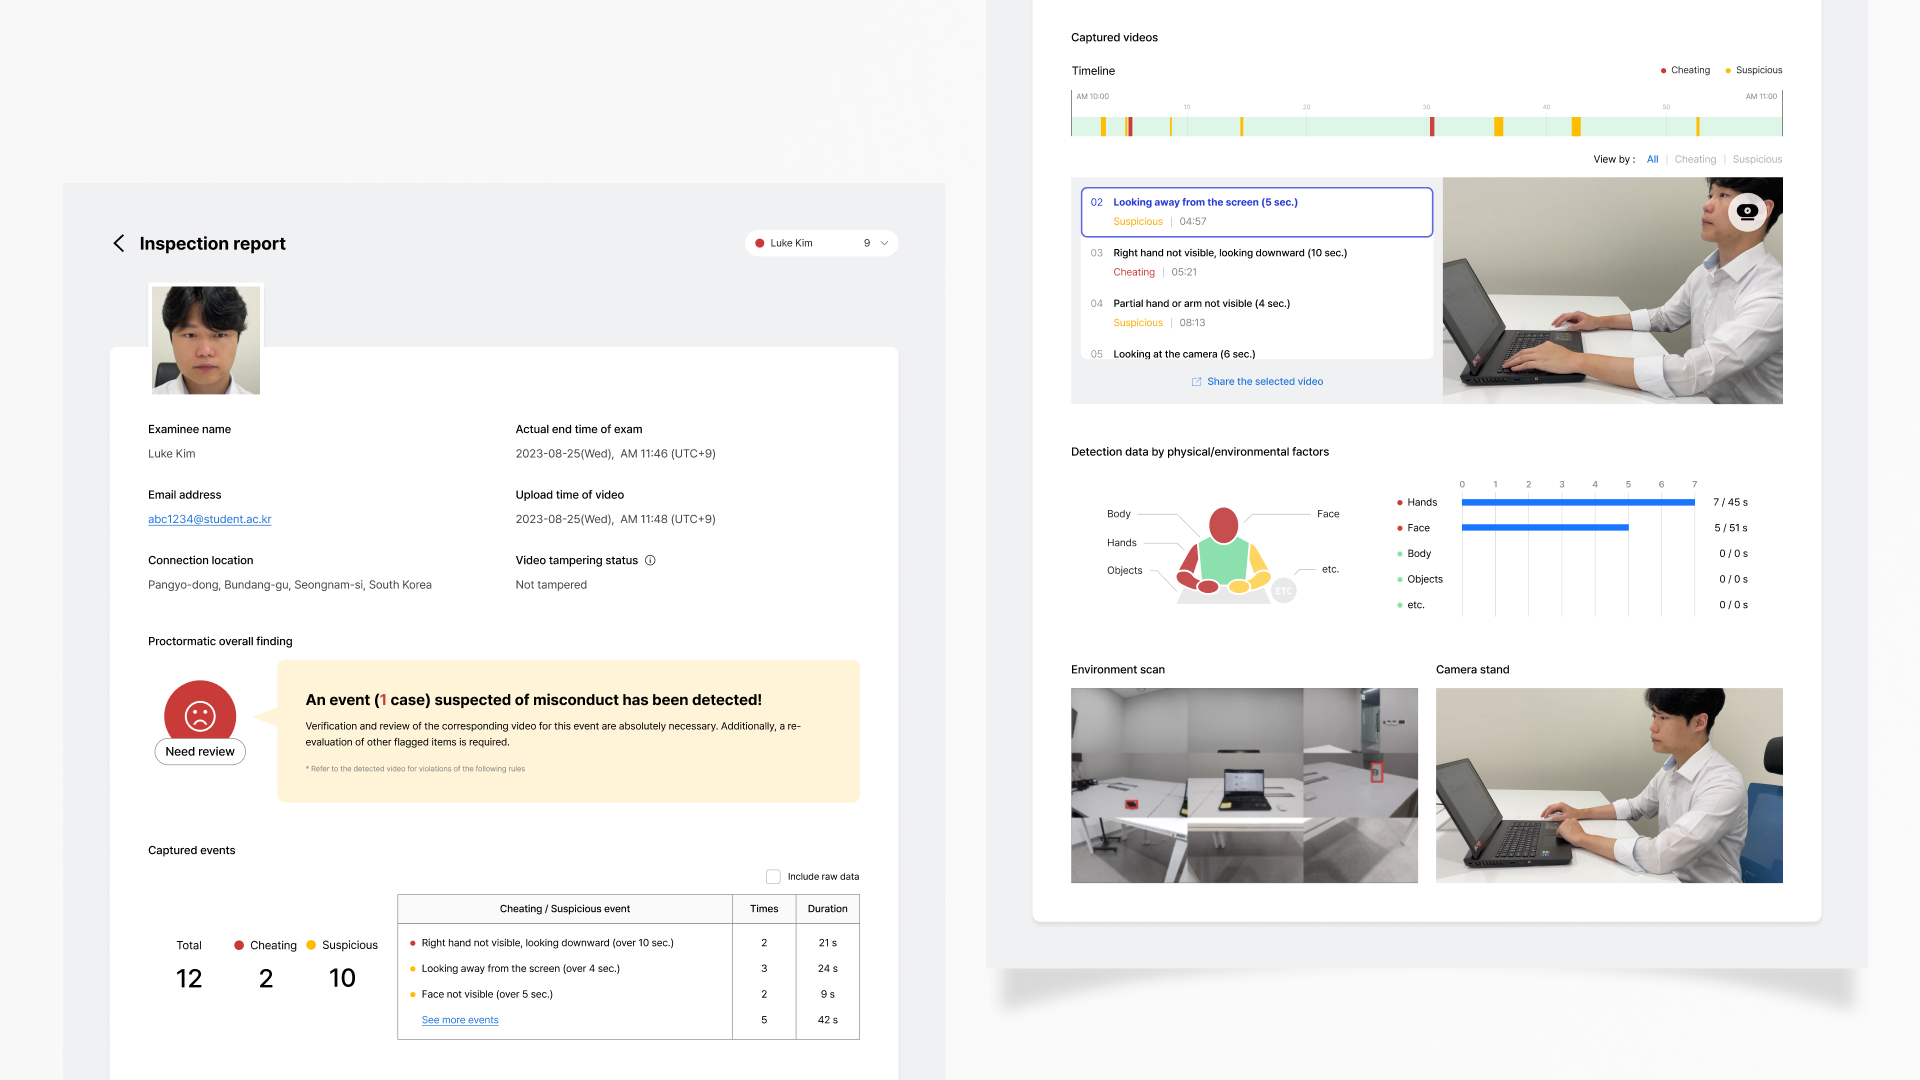Click the share icon before Share the selected video
Image resolution: width=1920 pixels, height=1080 pixels.
click(1196, 382)
